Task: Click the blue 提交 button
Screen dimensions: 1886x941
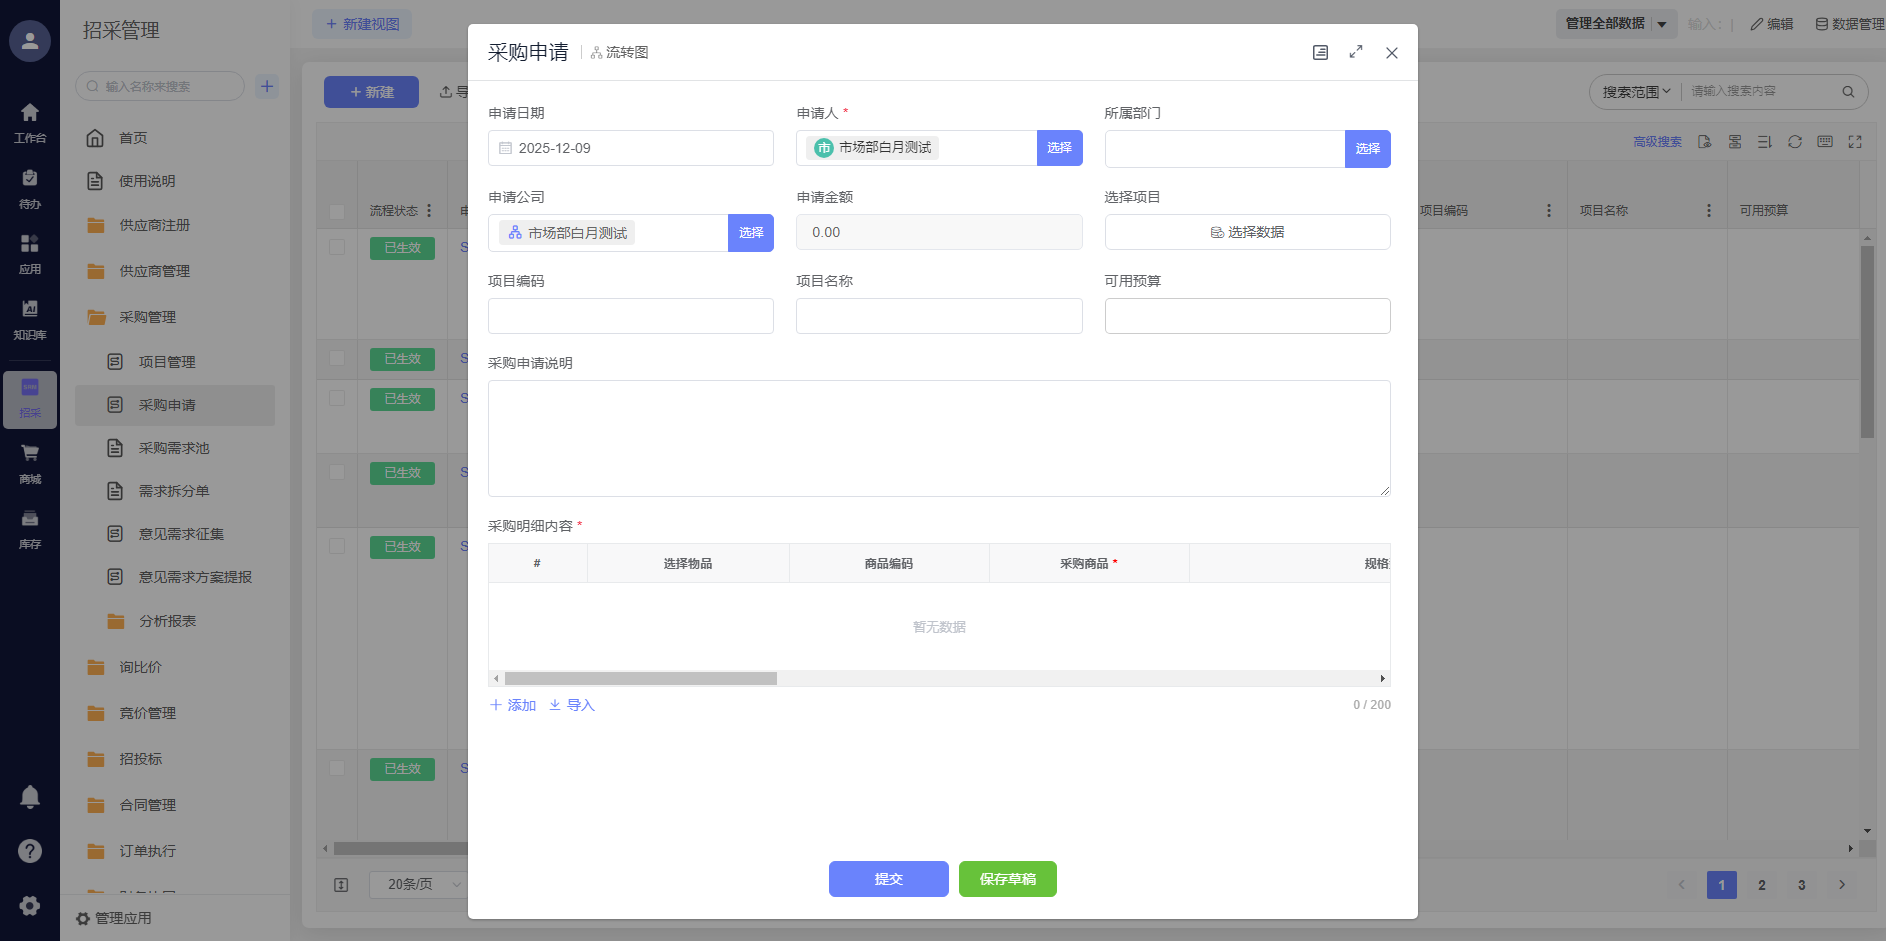Action: pos(888,879)
